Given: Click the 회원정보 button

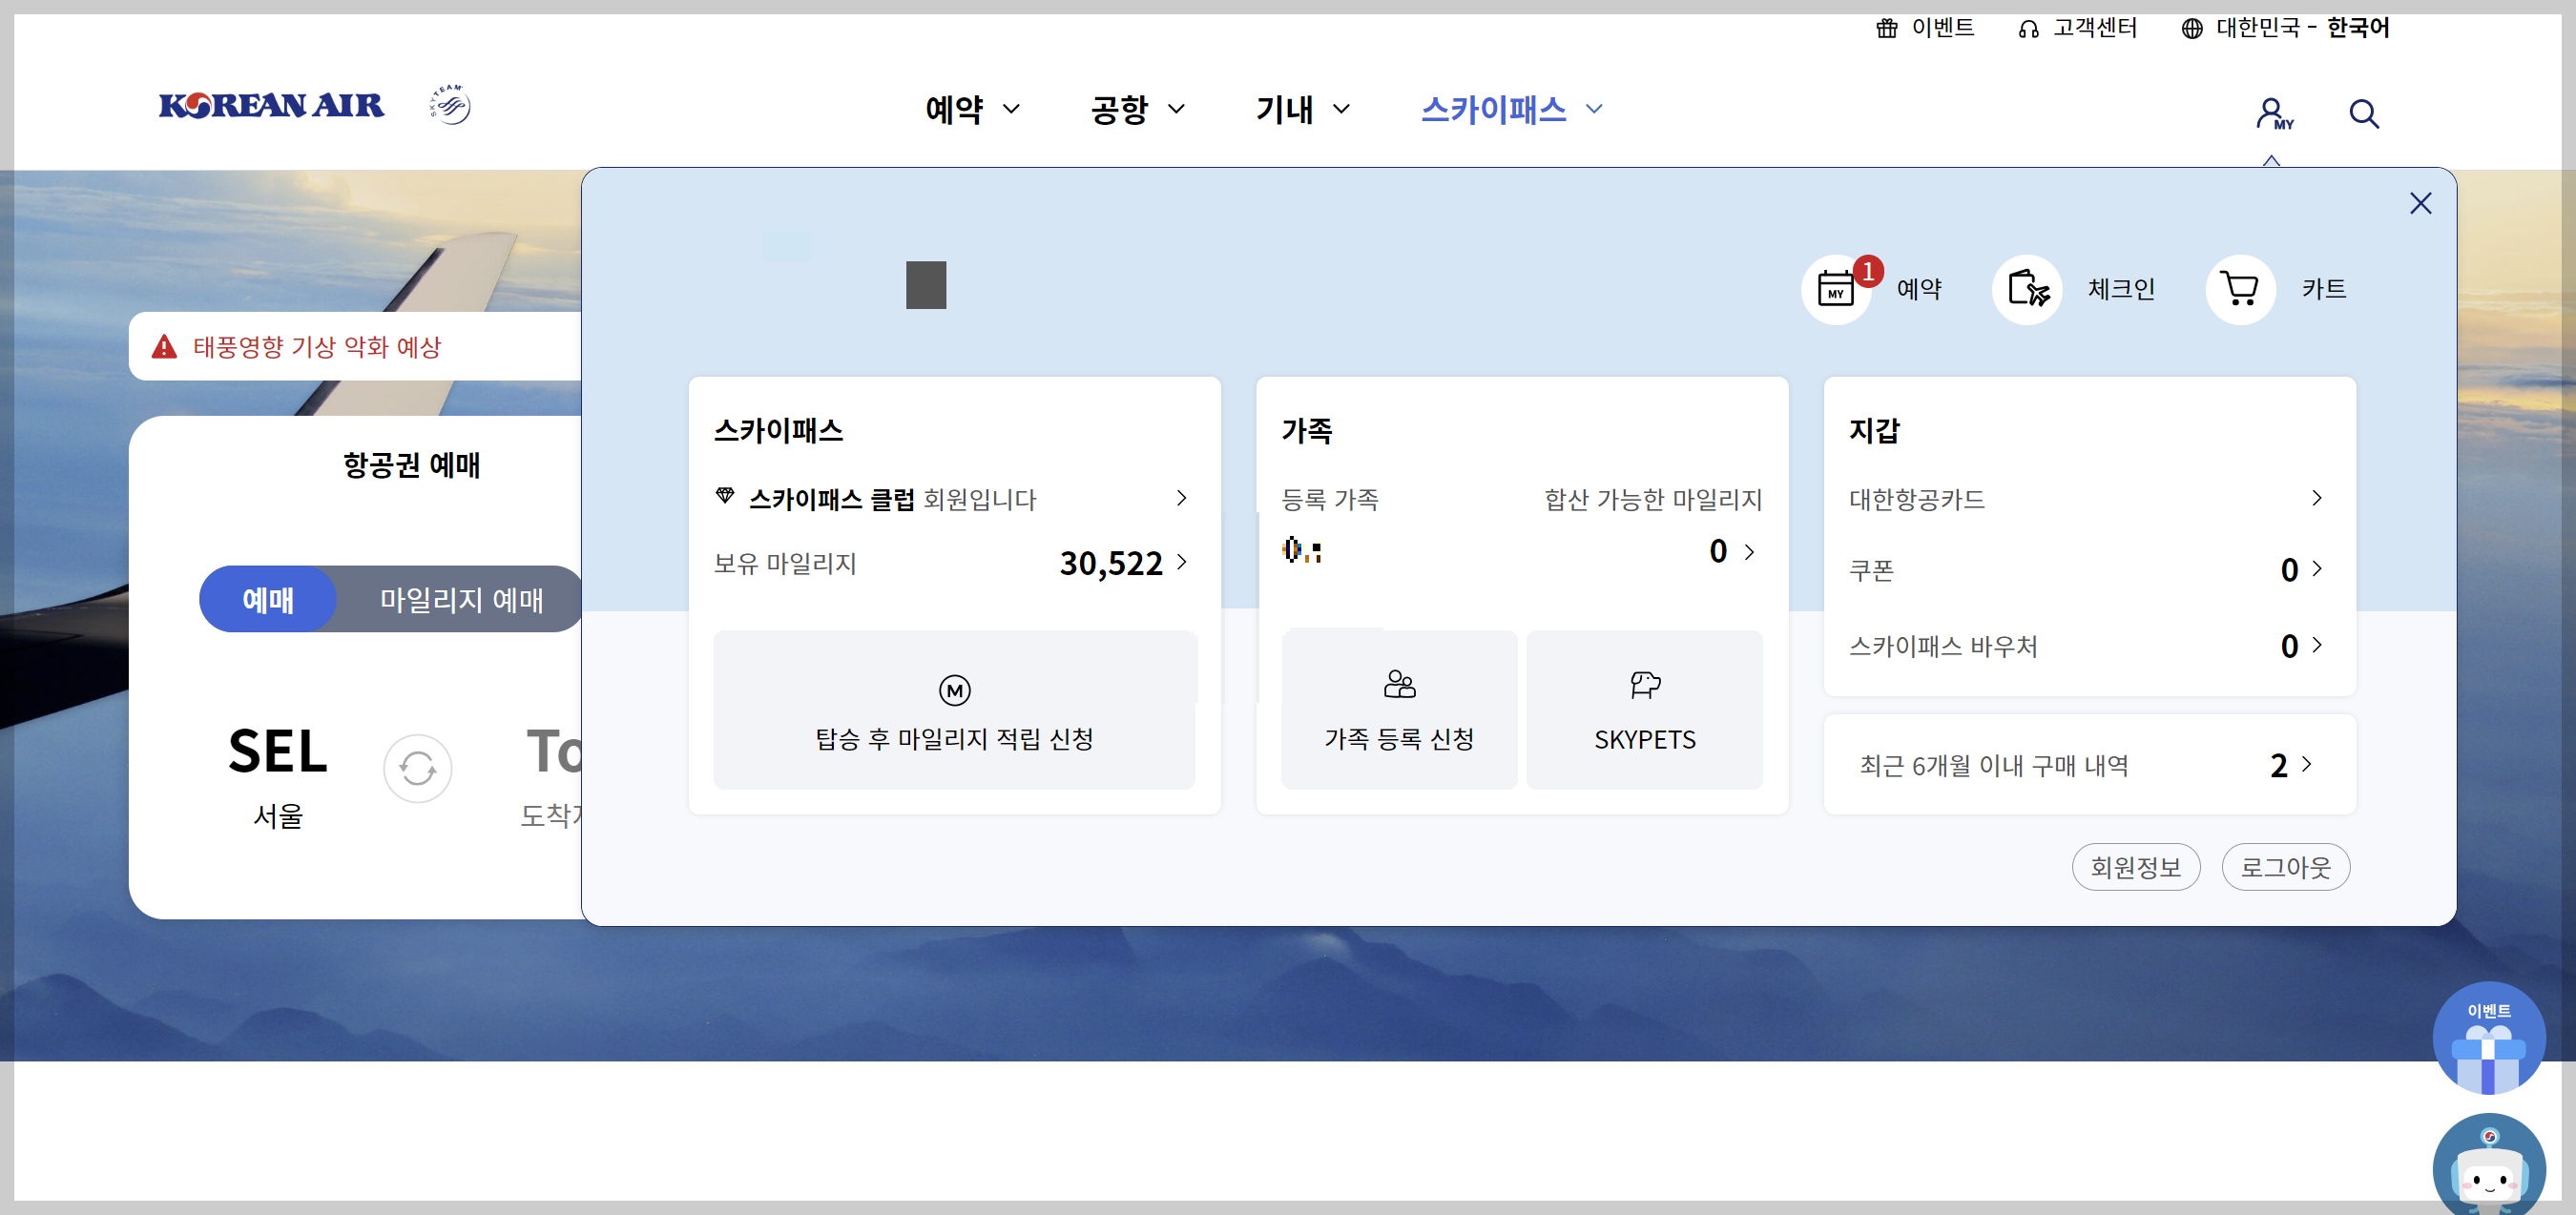Looking at the screenshot, I should point(2135,867).
